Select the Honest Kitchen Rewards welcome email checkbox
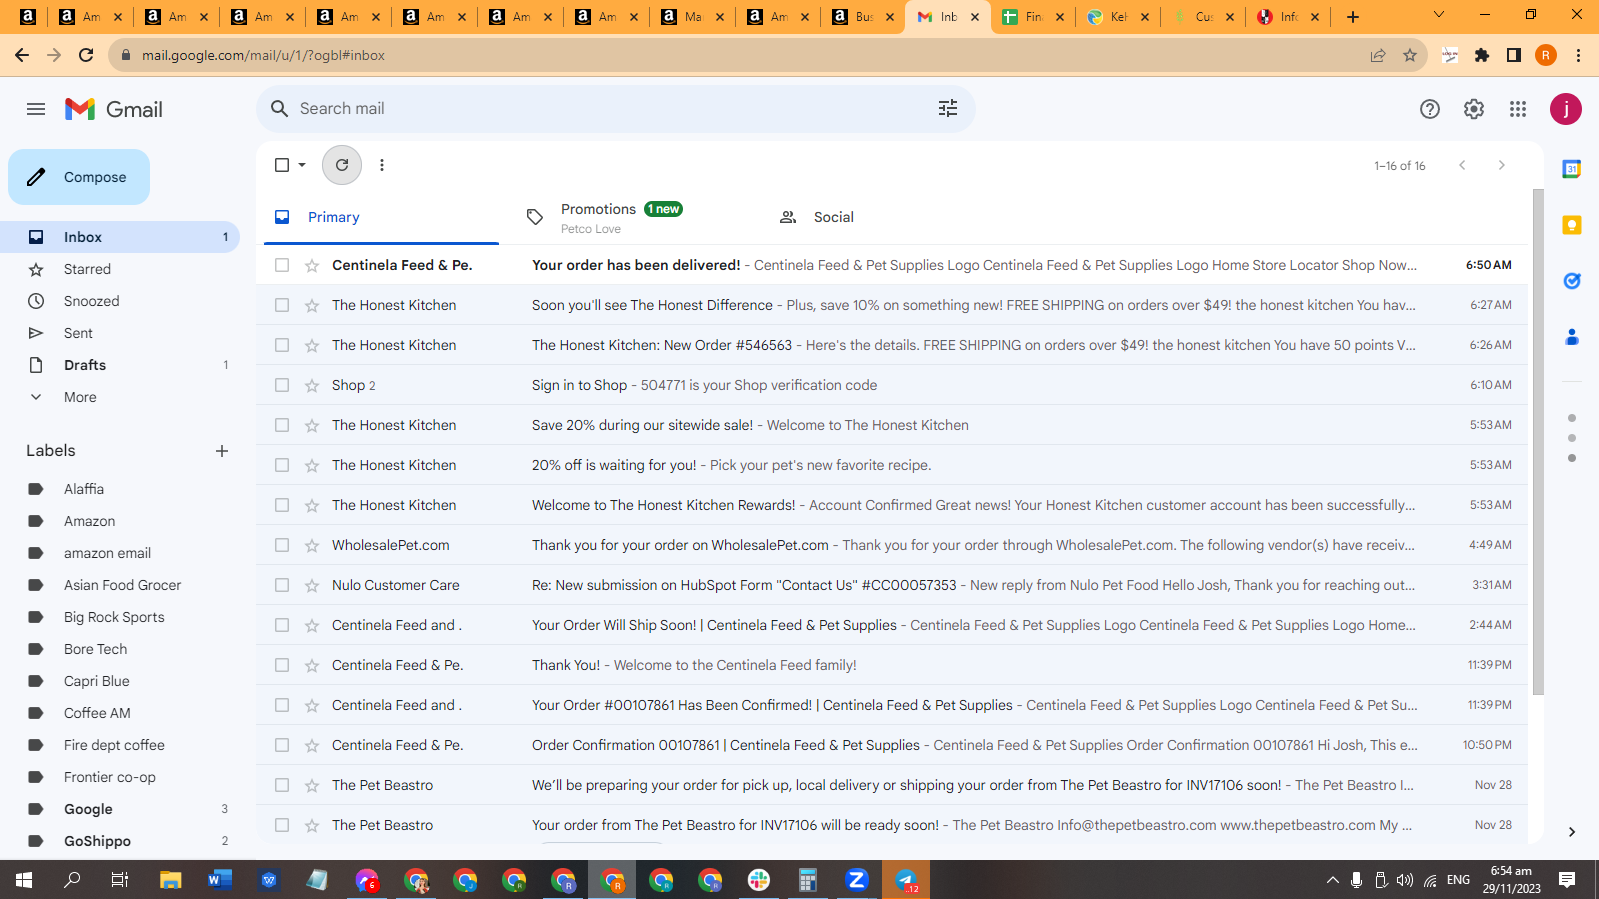The width and height of the screenshot is (1599, 899). [282, 505]
